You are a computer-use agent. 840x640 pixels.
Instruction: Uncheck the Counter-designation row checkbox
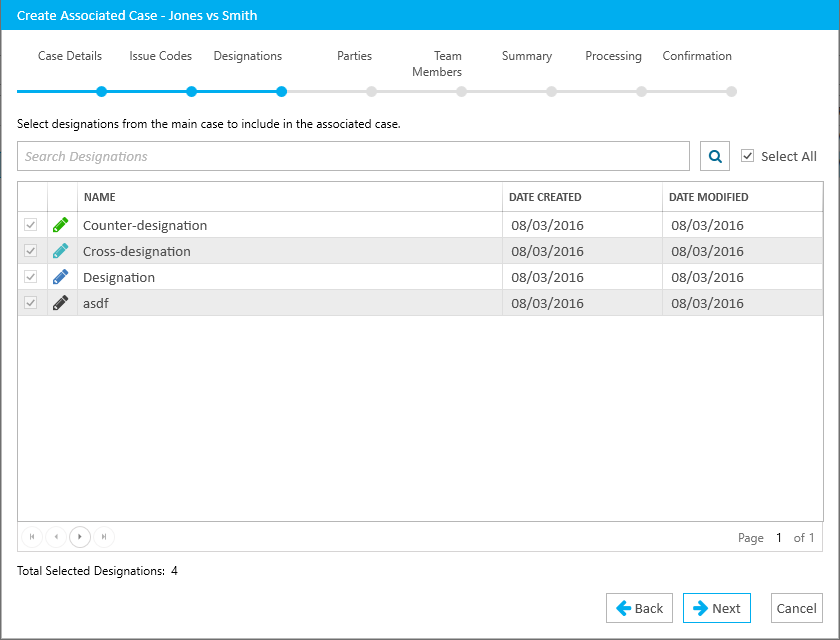[31, 225]
